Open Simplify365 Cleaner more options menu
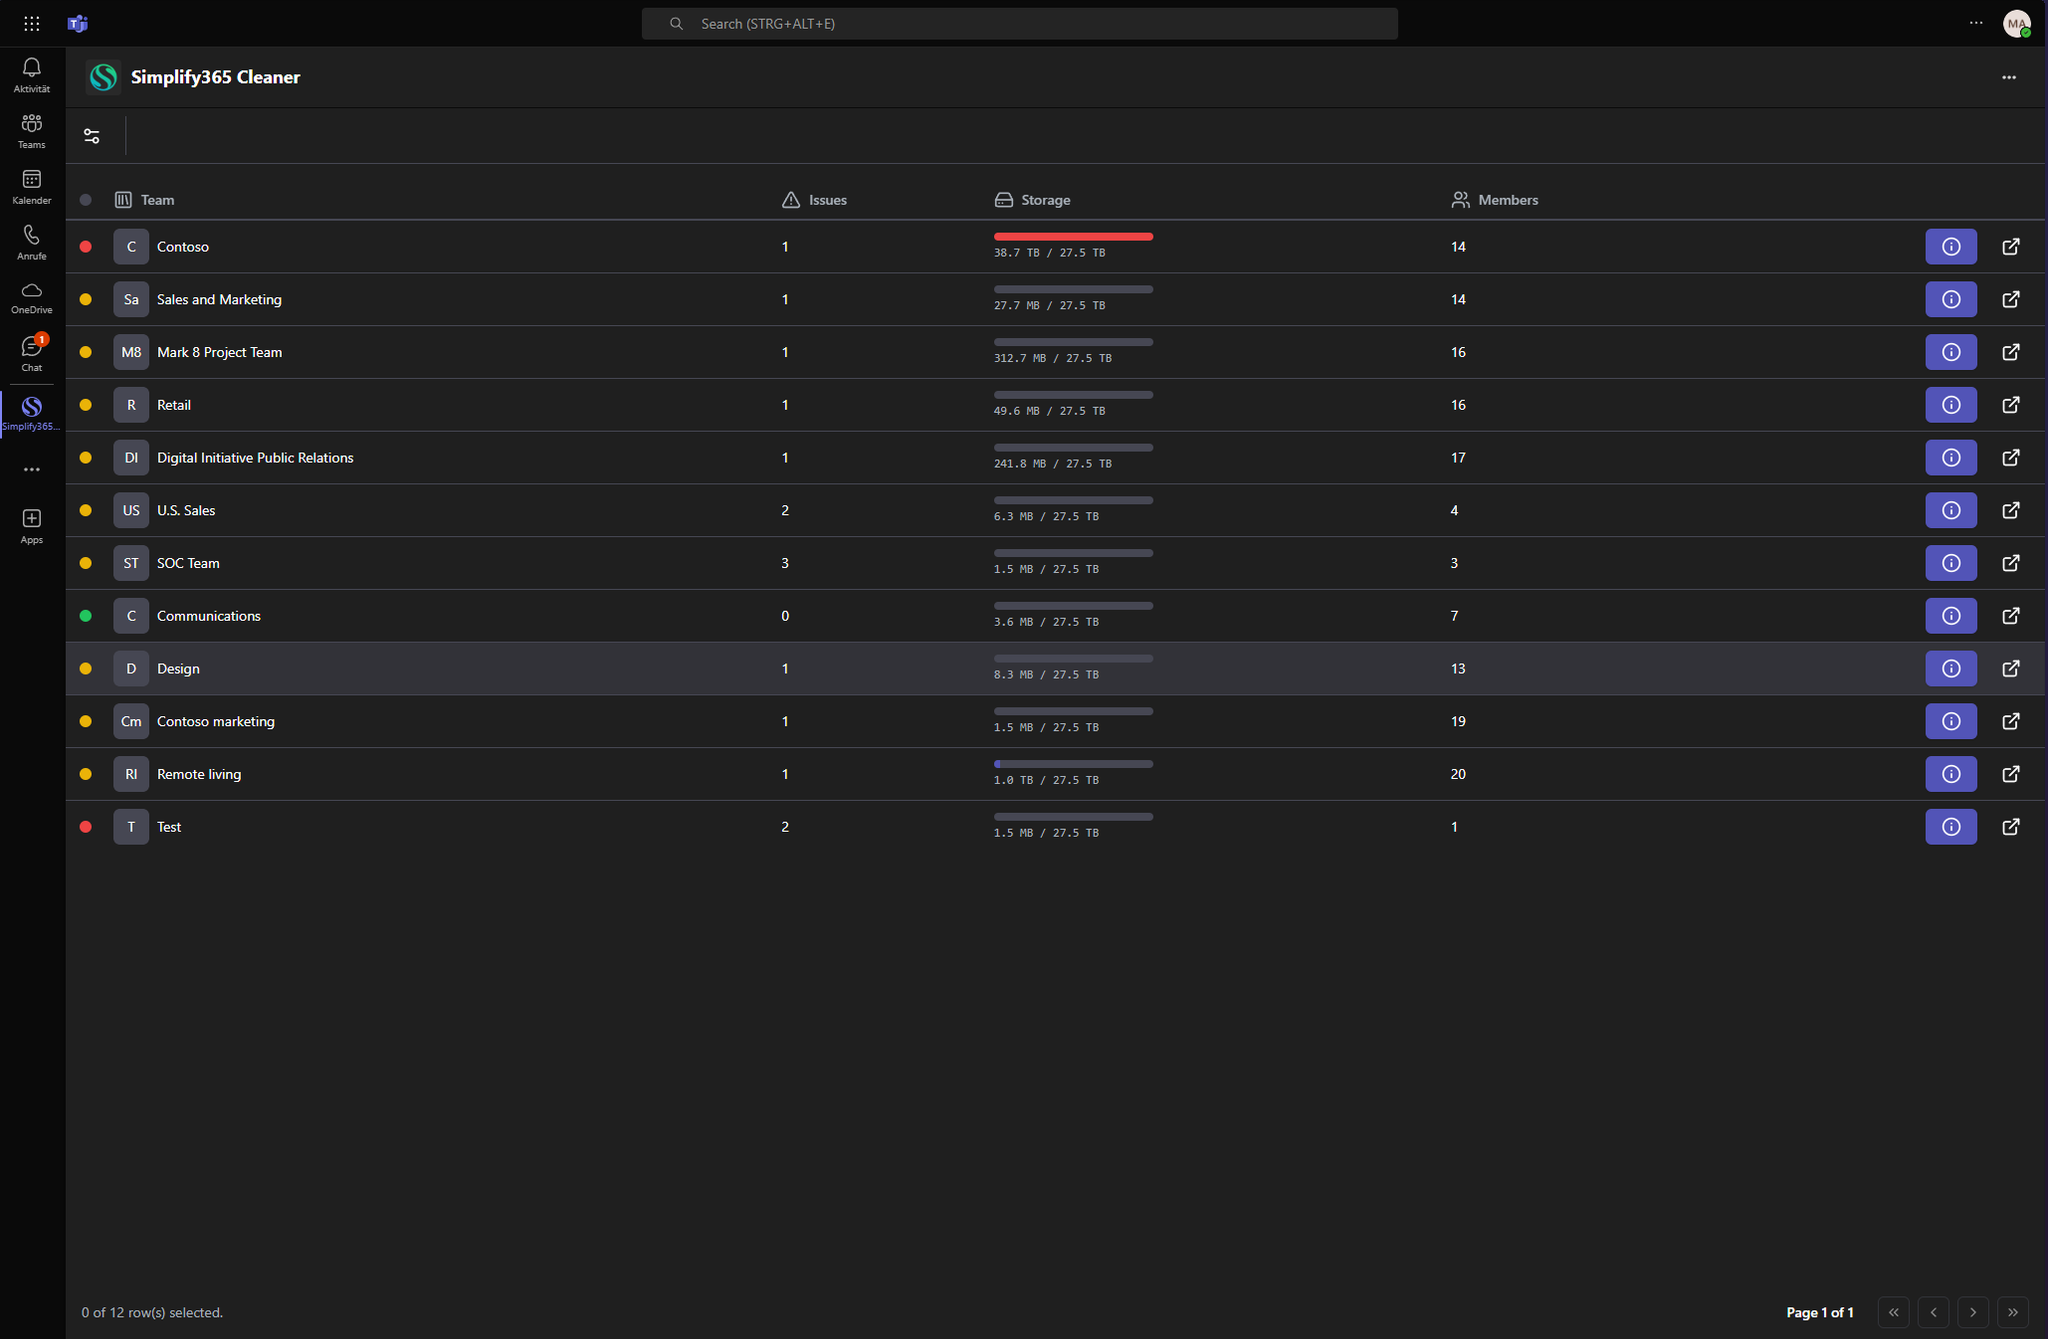 coord(2008,77)
